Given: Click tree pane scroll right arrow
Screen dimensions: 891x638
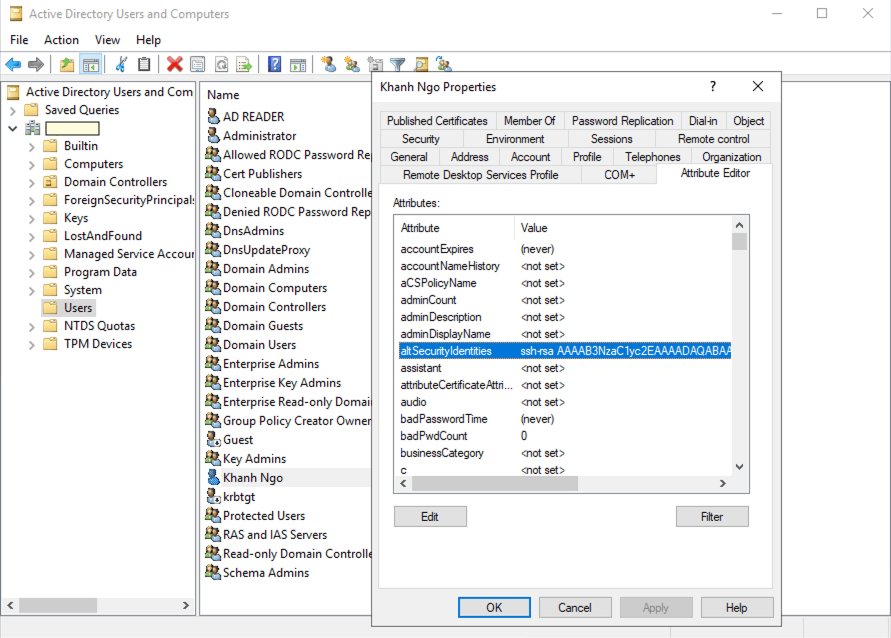Looking at the screenshot, I should 186,606.
